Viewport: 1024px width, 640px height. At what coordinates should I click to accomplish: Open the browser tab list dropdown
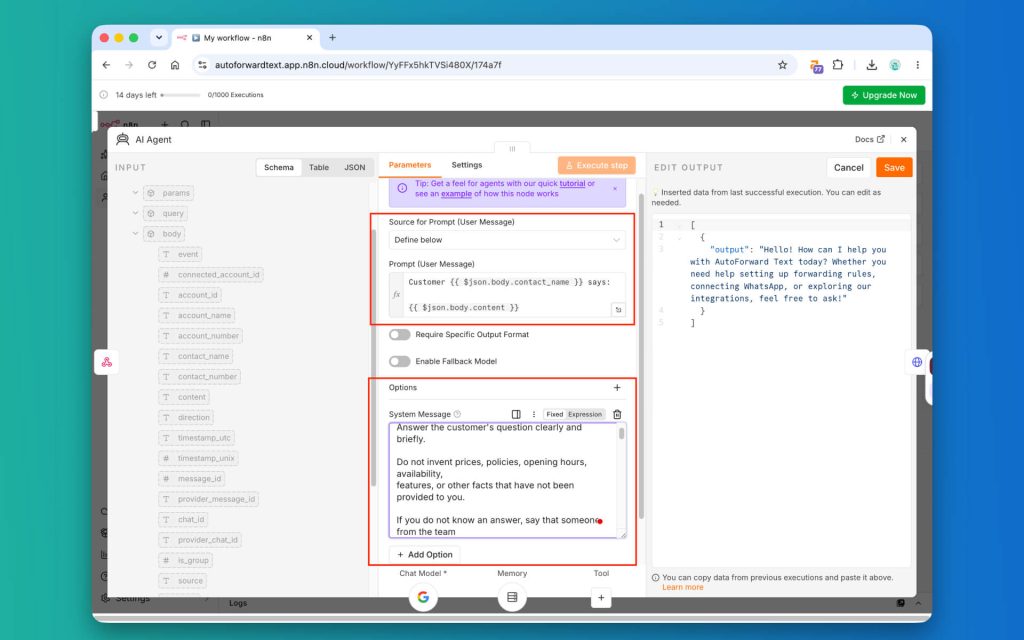click(159, 38)
